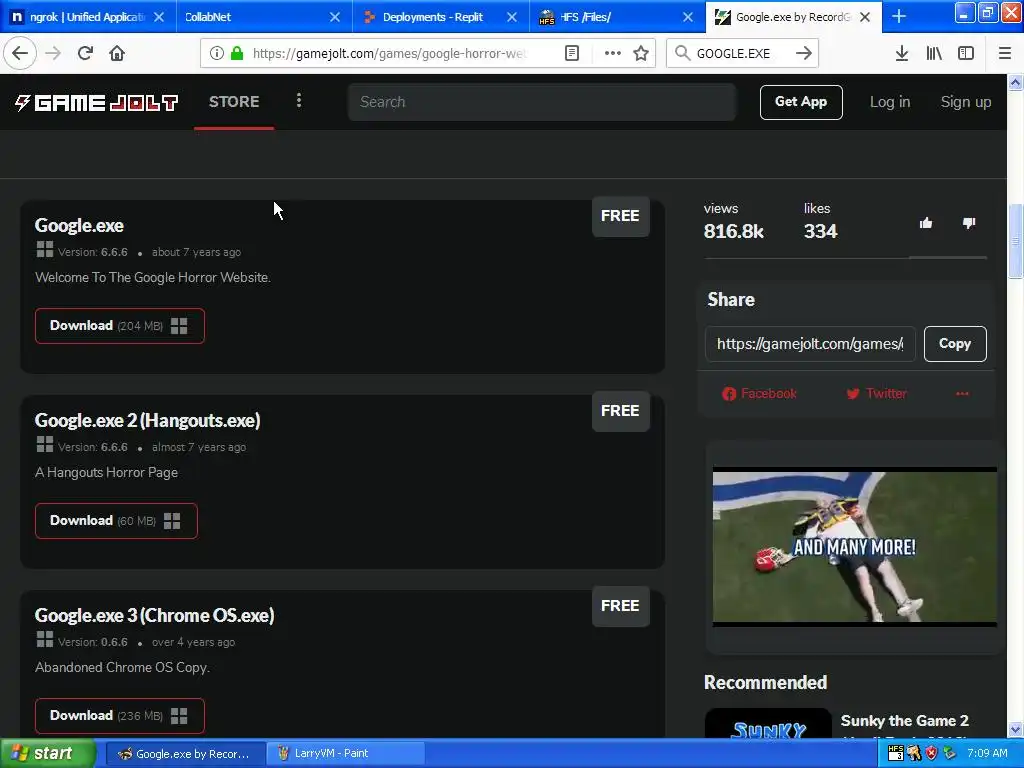Click the Windows icon beside Version 6.6.6 Google.exe
1024x768 pixels.
44,249
